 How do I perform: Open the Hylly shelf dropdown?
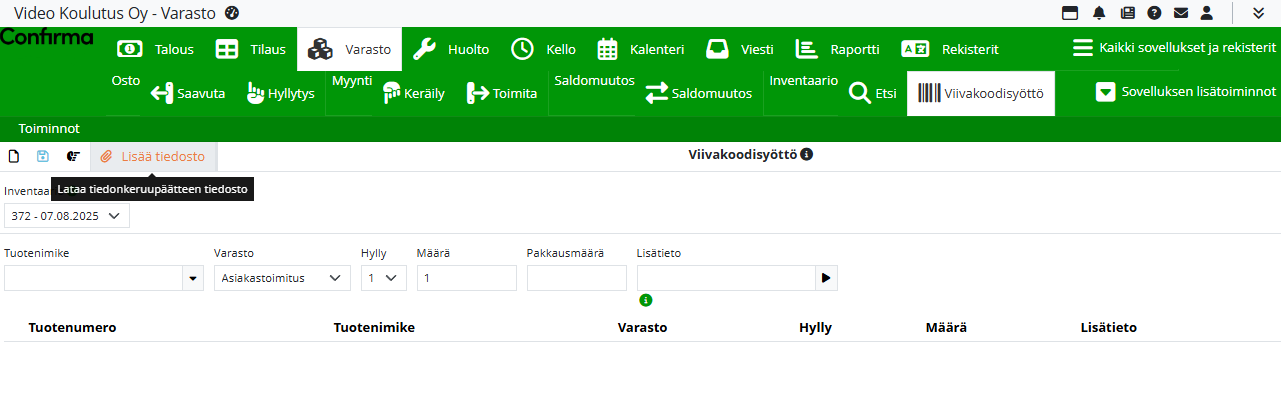click(383, 278)
